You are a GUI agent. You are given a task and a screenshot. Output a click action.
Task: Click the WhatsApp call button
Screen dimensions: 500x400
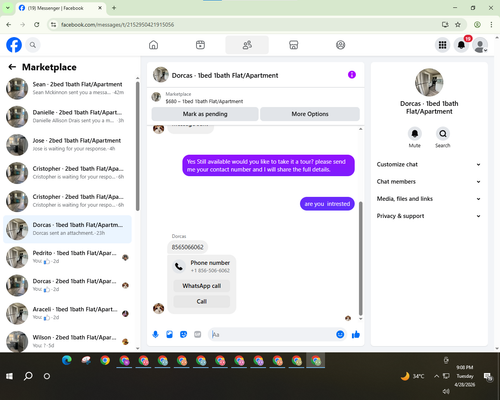coord(202,286)
